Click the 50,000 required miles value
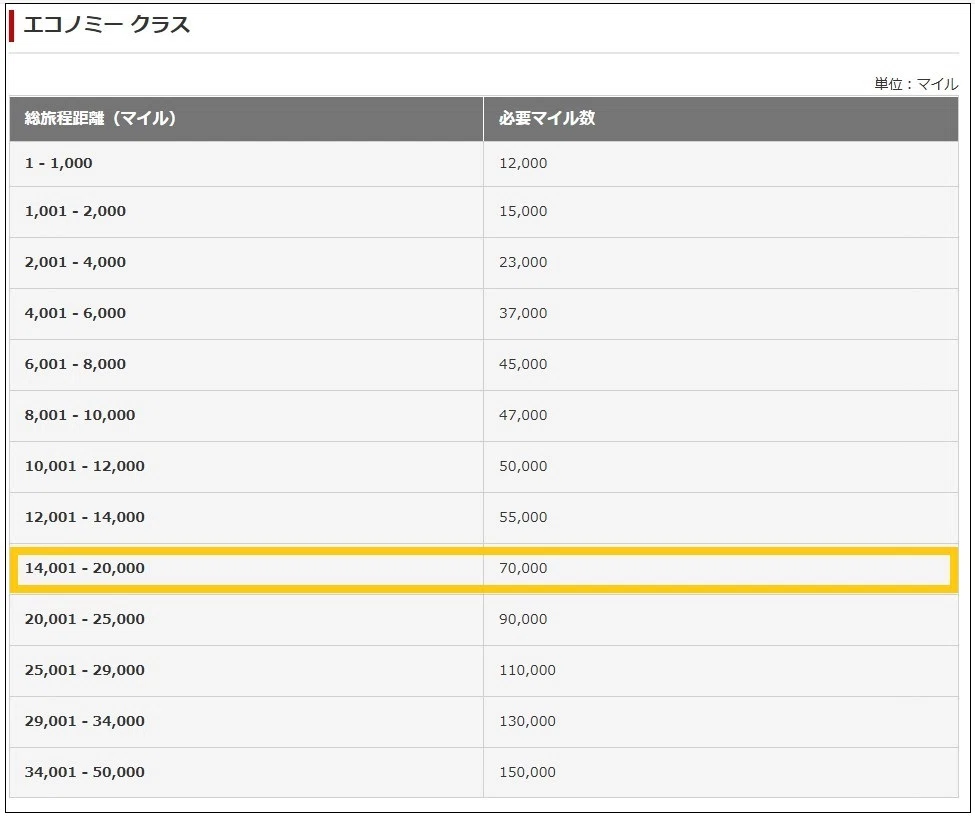The image size is (975, 816). pos(523,466)
